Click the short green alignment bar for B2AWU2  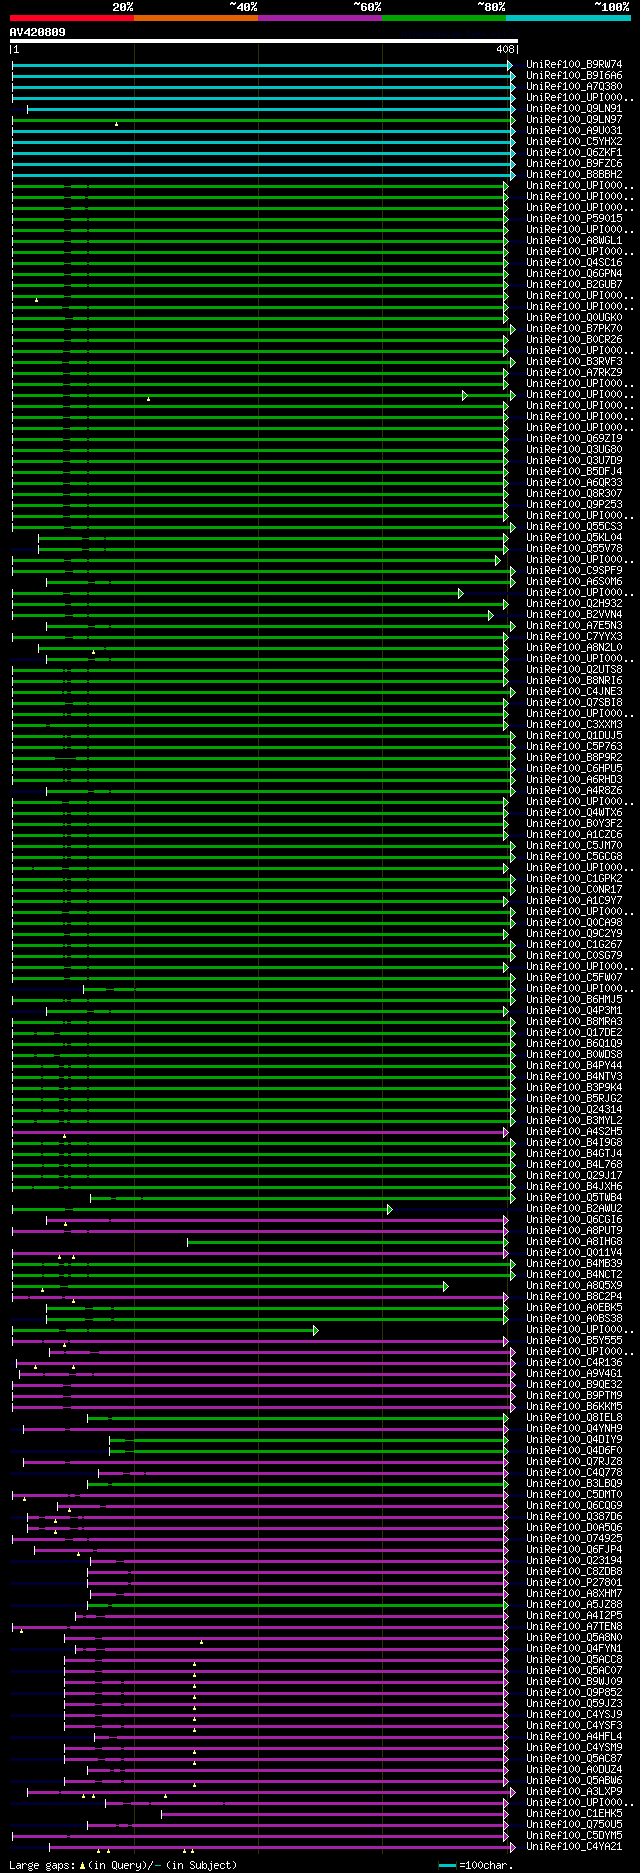[x=201, y=1209]
